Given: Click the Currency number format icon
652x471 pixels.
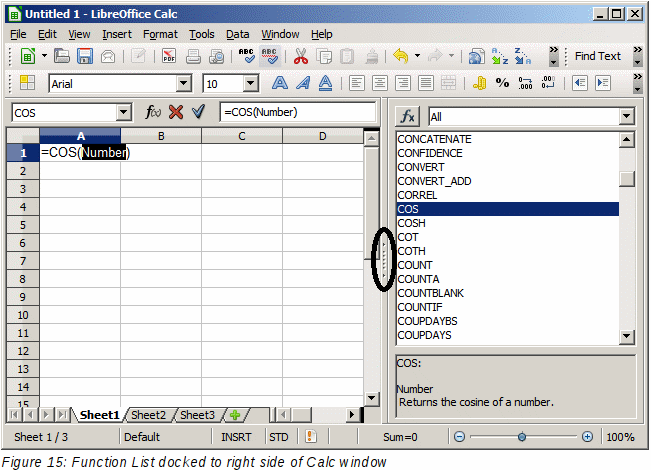Looking at the screenshot, I should coord(480,83).
